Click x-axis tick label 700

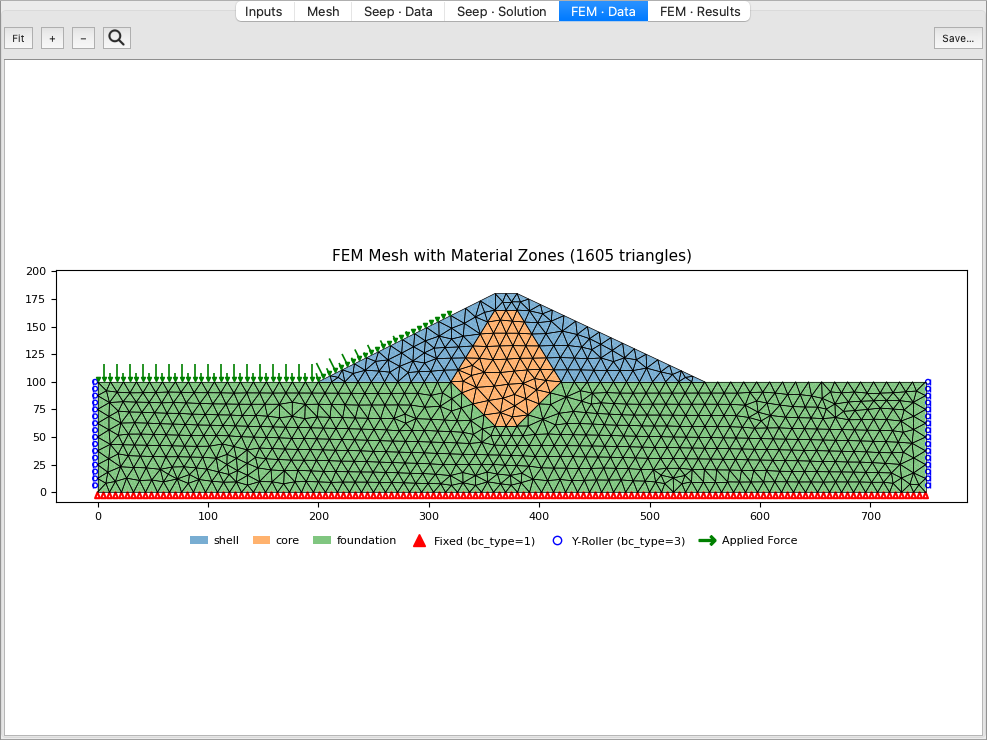pos(871,516)
